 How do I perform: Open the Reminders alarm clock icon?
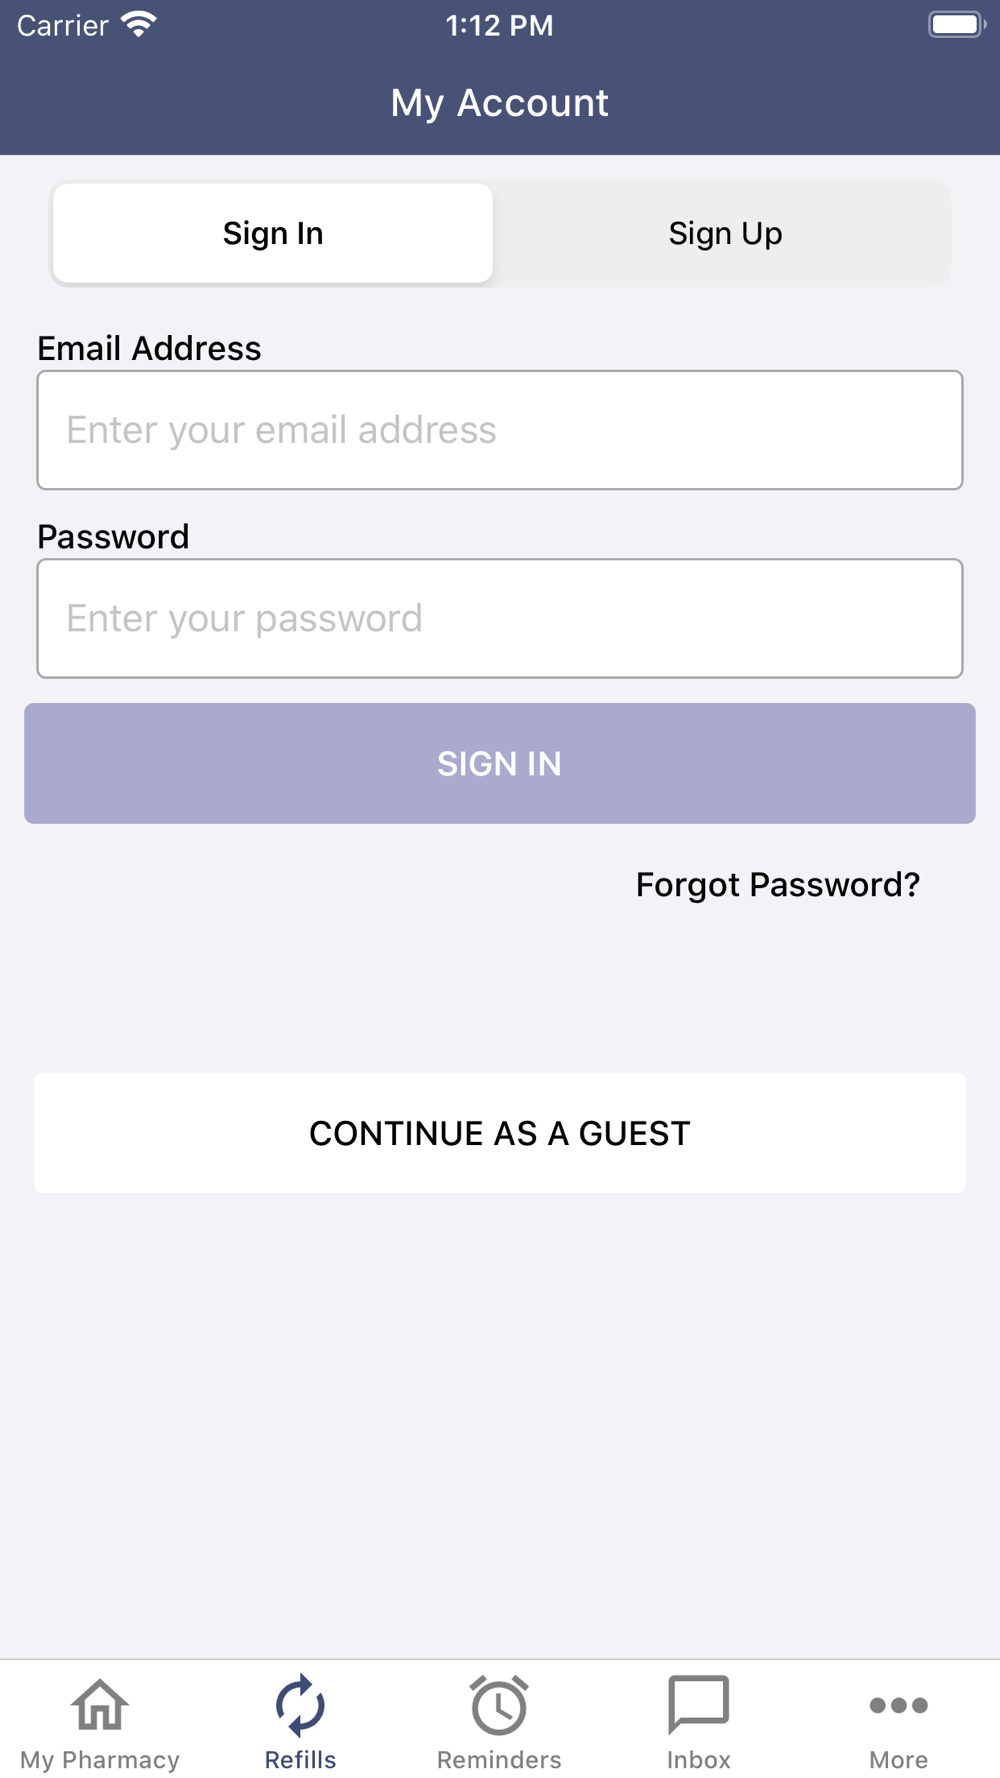[499, 1705]
